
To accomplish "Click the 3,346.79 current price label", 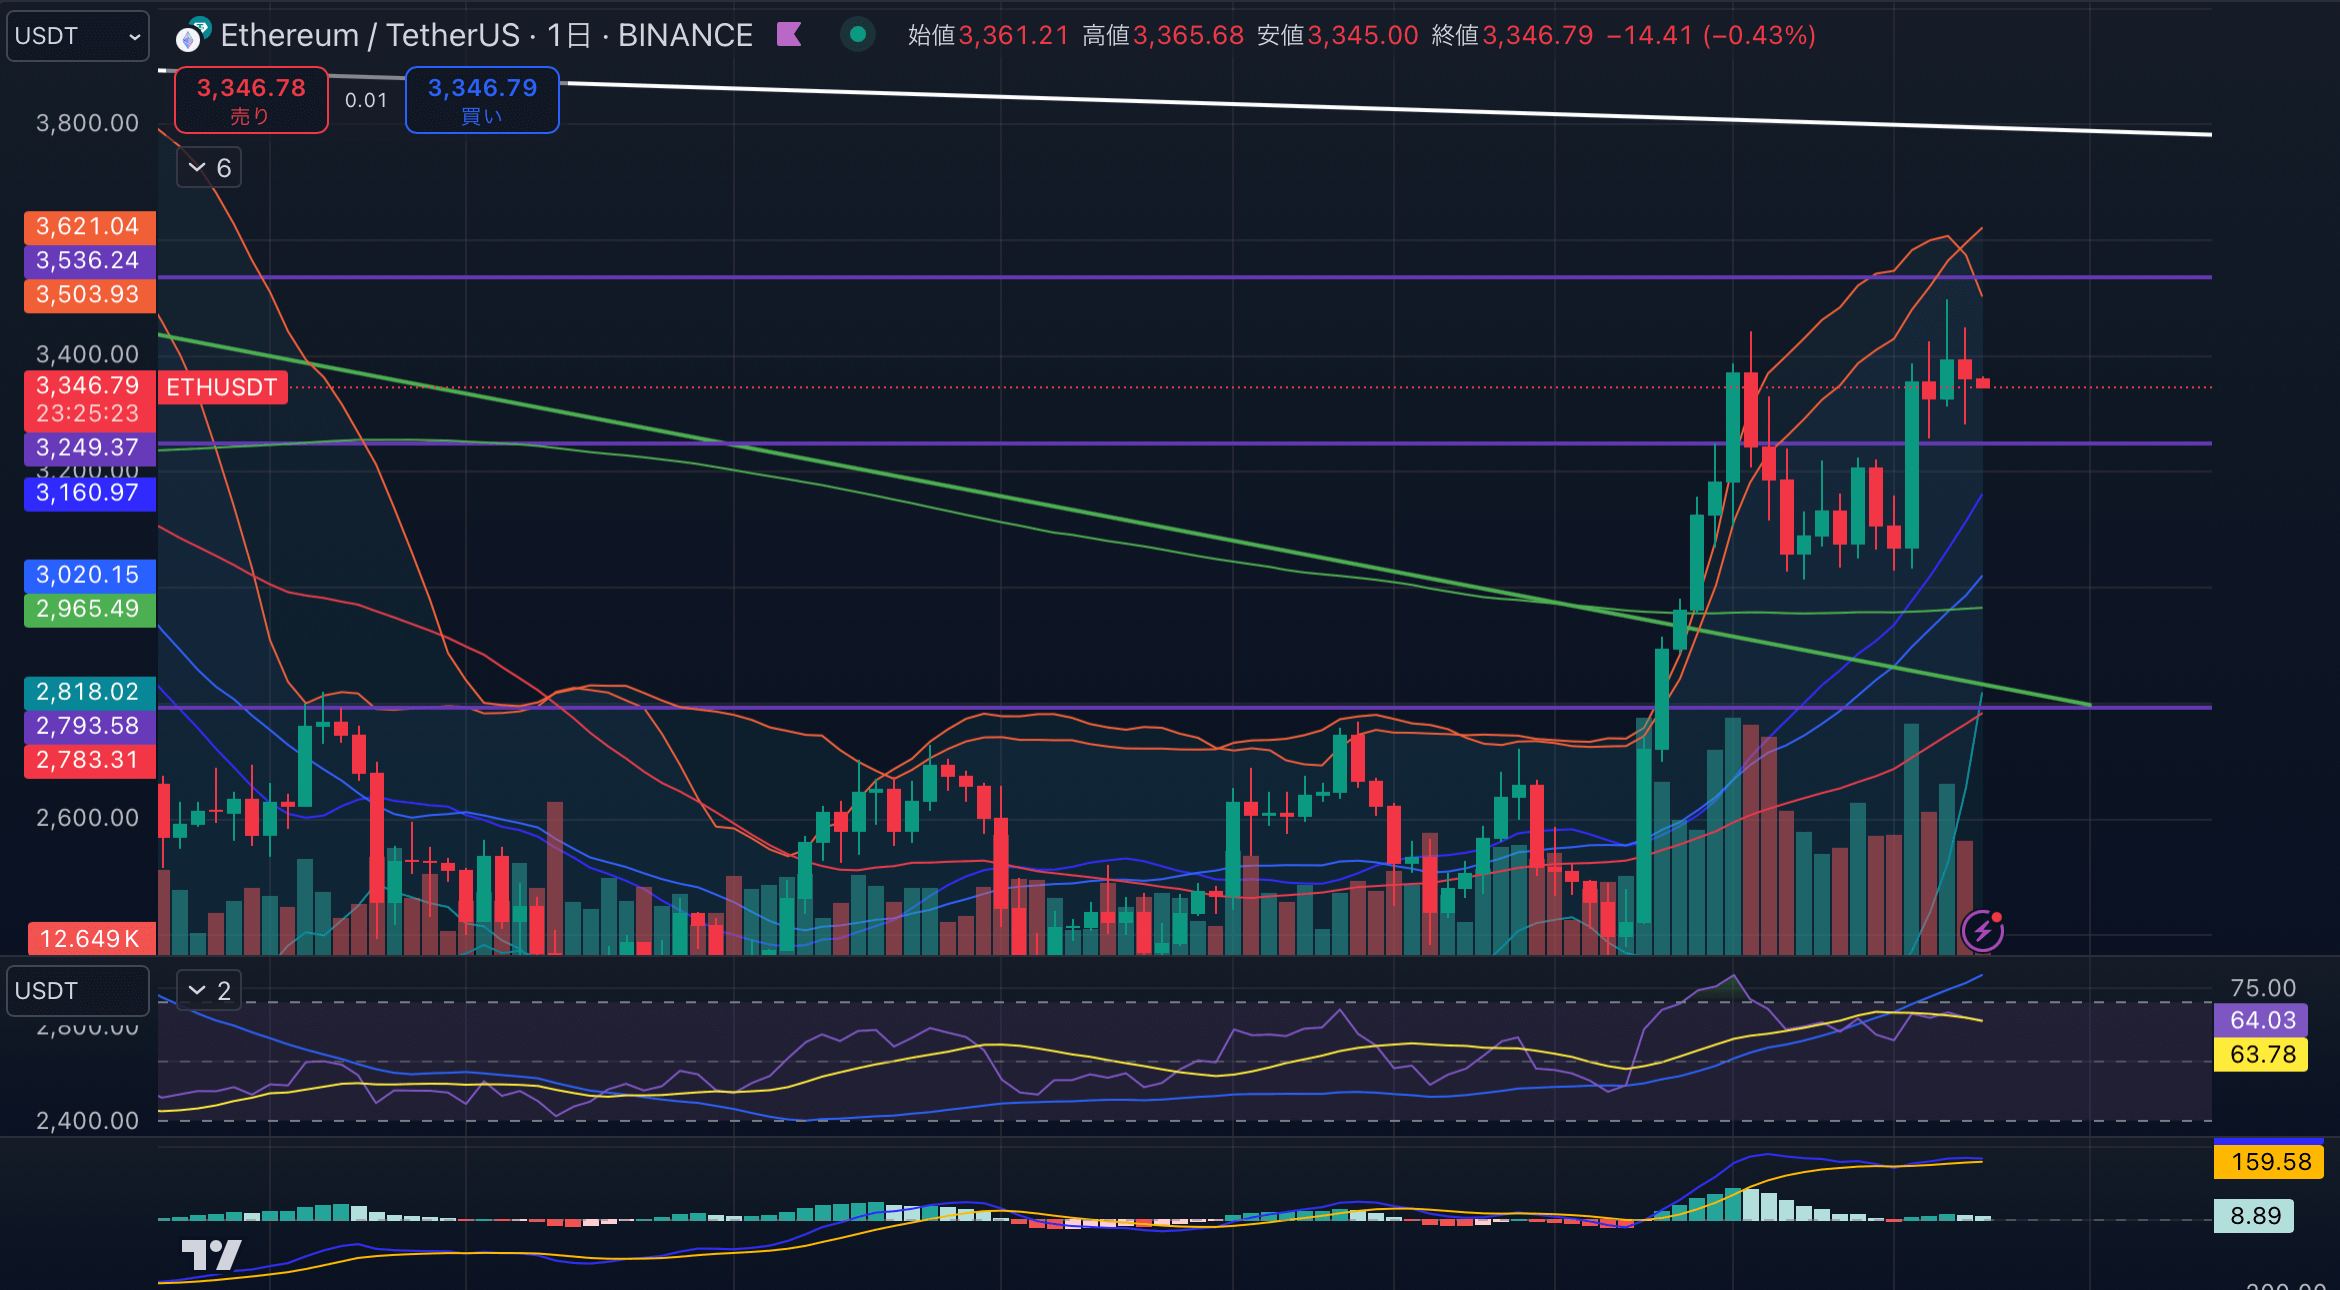I will (x=89, y=386).
